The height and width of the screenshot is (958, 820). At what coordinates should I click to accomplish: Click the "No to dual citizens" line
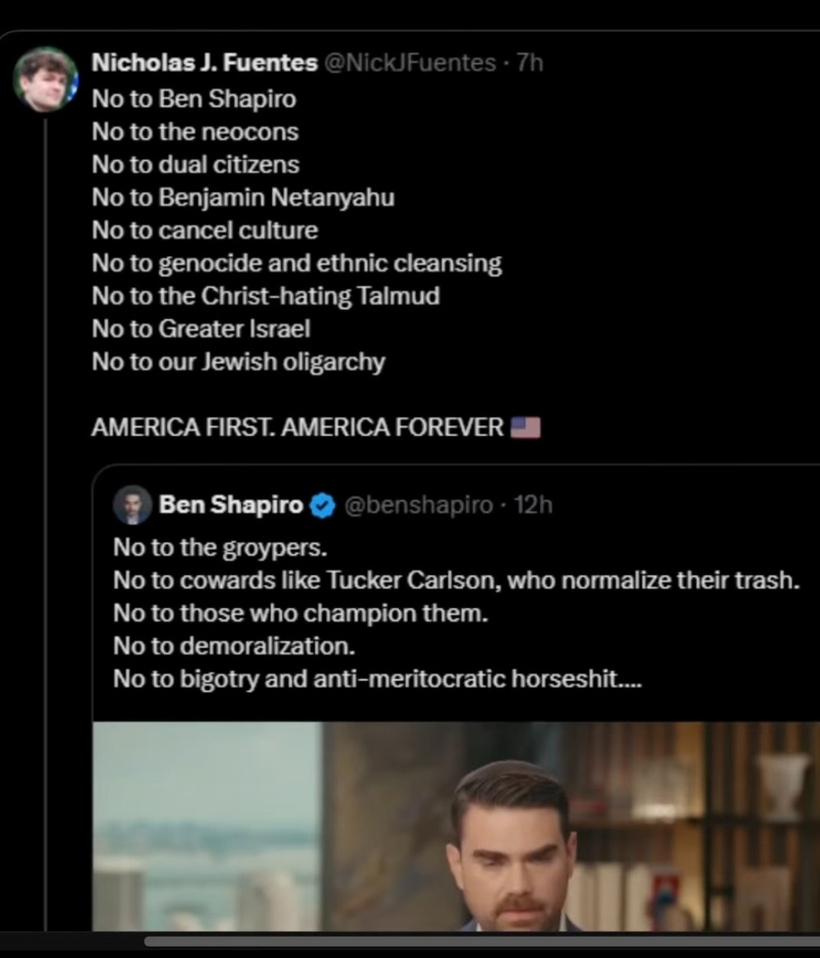coord(195,164)
